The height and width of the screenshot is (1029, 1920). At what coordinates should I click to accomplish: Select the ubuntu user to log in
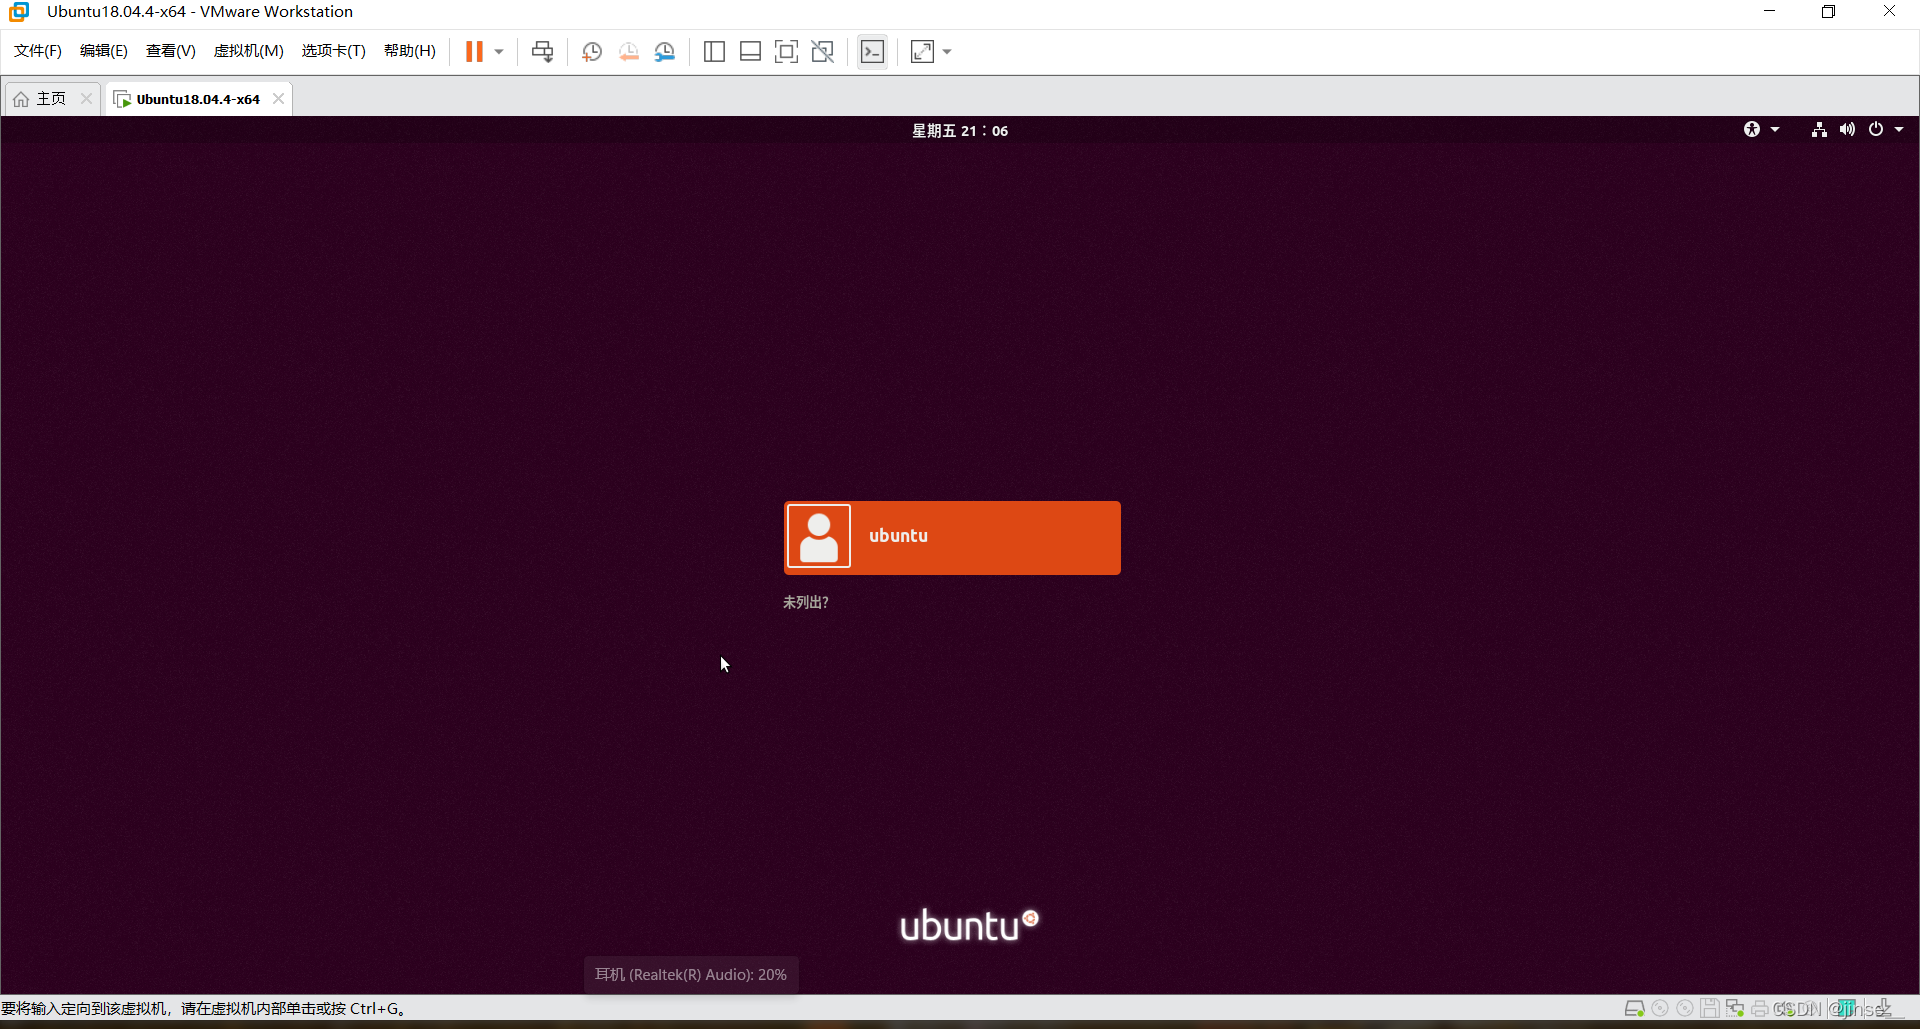point(952,537)
